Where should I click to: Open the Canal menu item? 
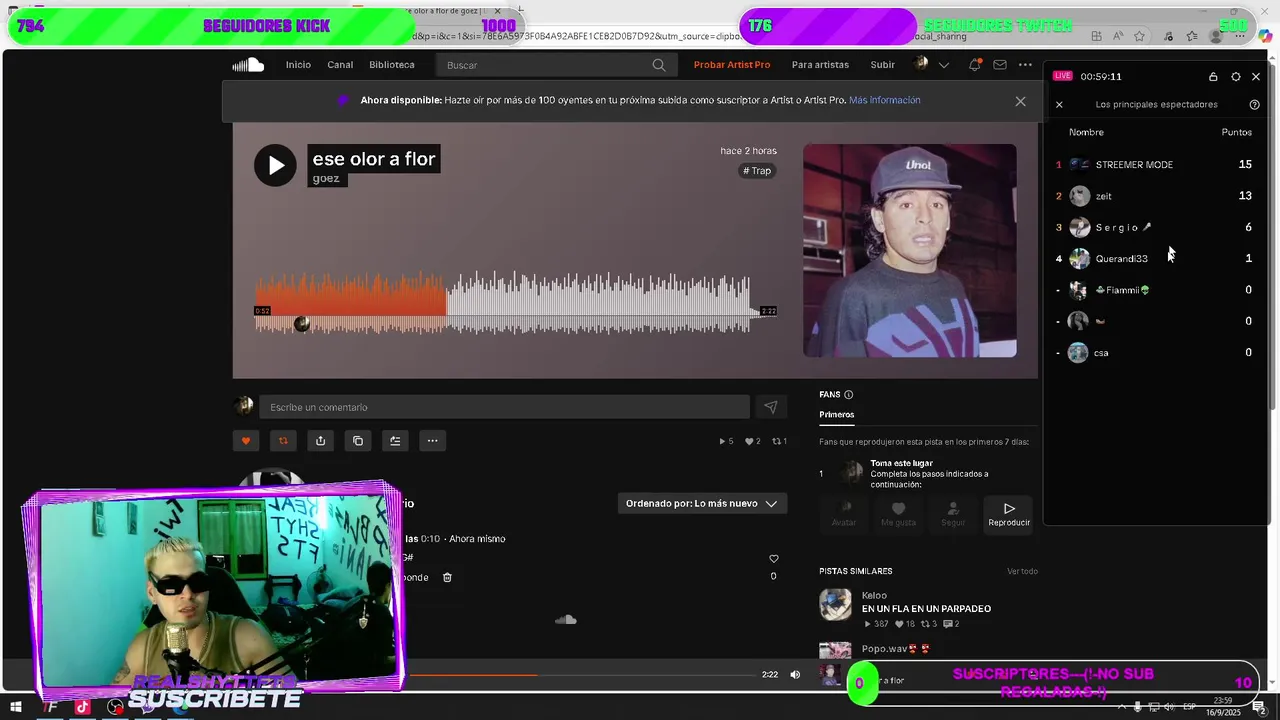(340, 65)
